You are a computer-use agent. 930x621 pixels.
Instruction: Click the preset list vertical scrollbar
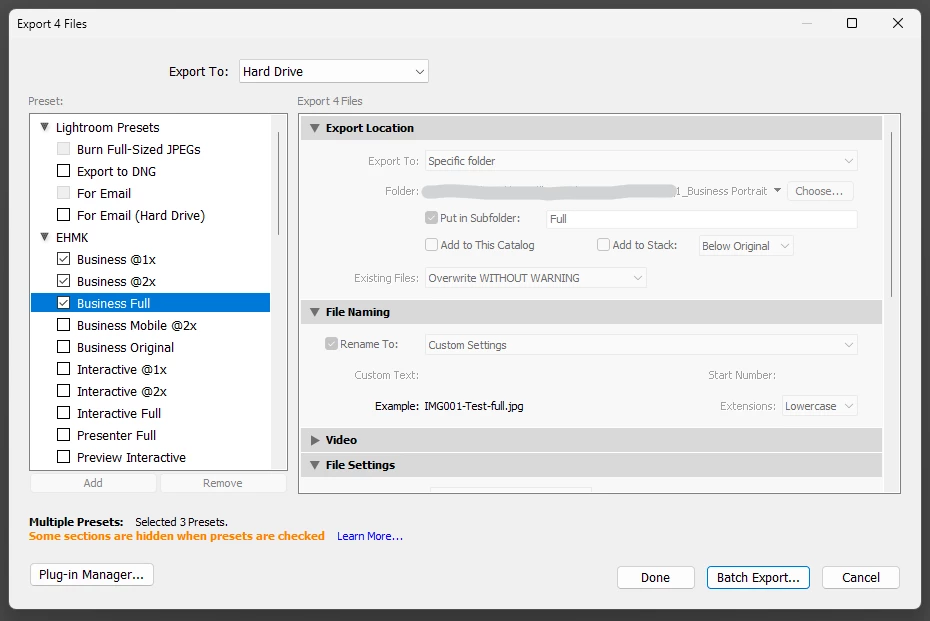click(279, 183)
